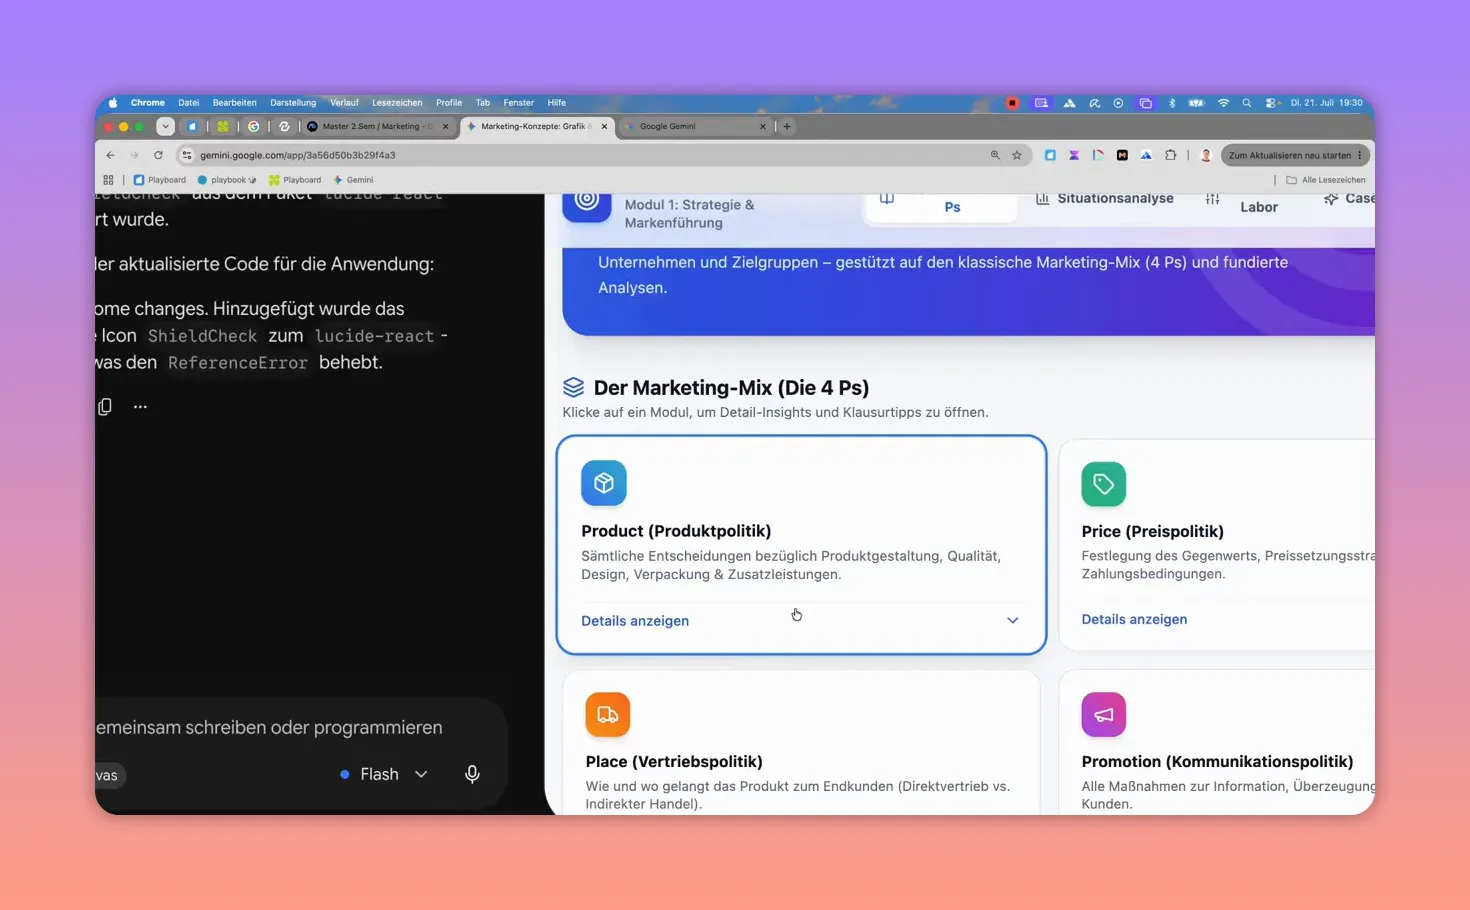1470x910 pixels.
Task: Open the Chrome tab search dropdown
Action: (165, 126)
